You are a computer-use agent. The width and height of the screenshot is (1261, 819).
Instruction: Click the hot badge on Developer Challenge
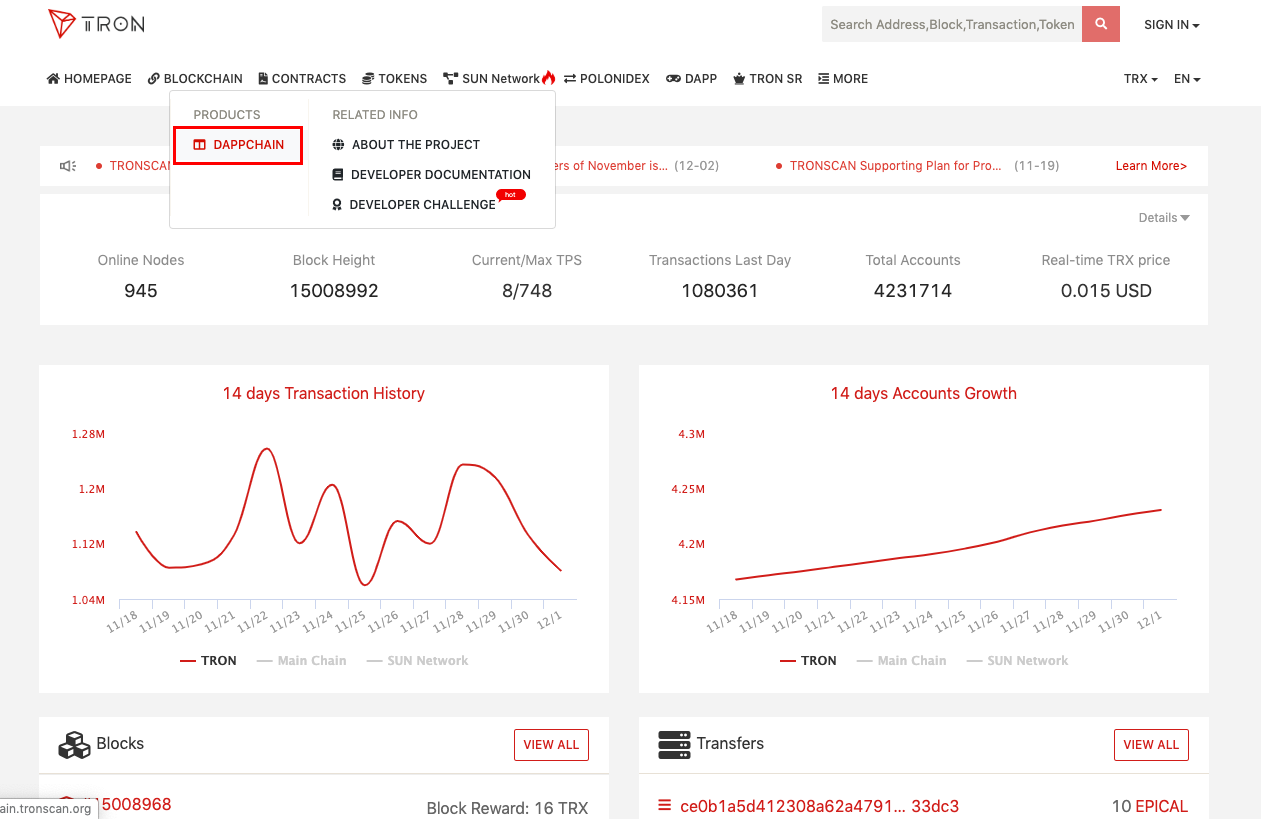tap(510, 194)
